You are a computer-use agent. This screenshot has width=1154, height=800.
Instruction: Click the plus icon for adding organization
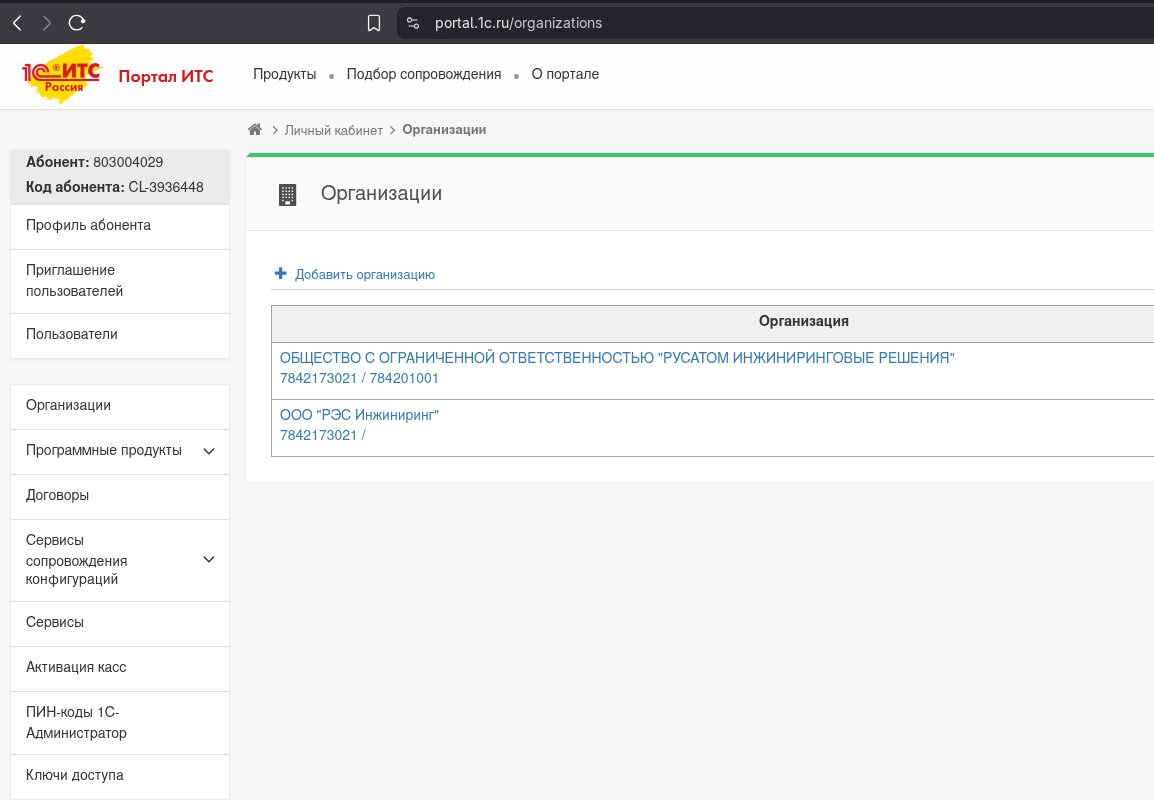pos(281,274)
